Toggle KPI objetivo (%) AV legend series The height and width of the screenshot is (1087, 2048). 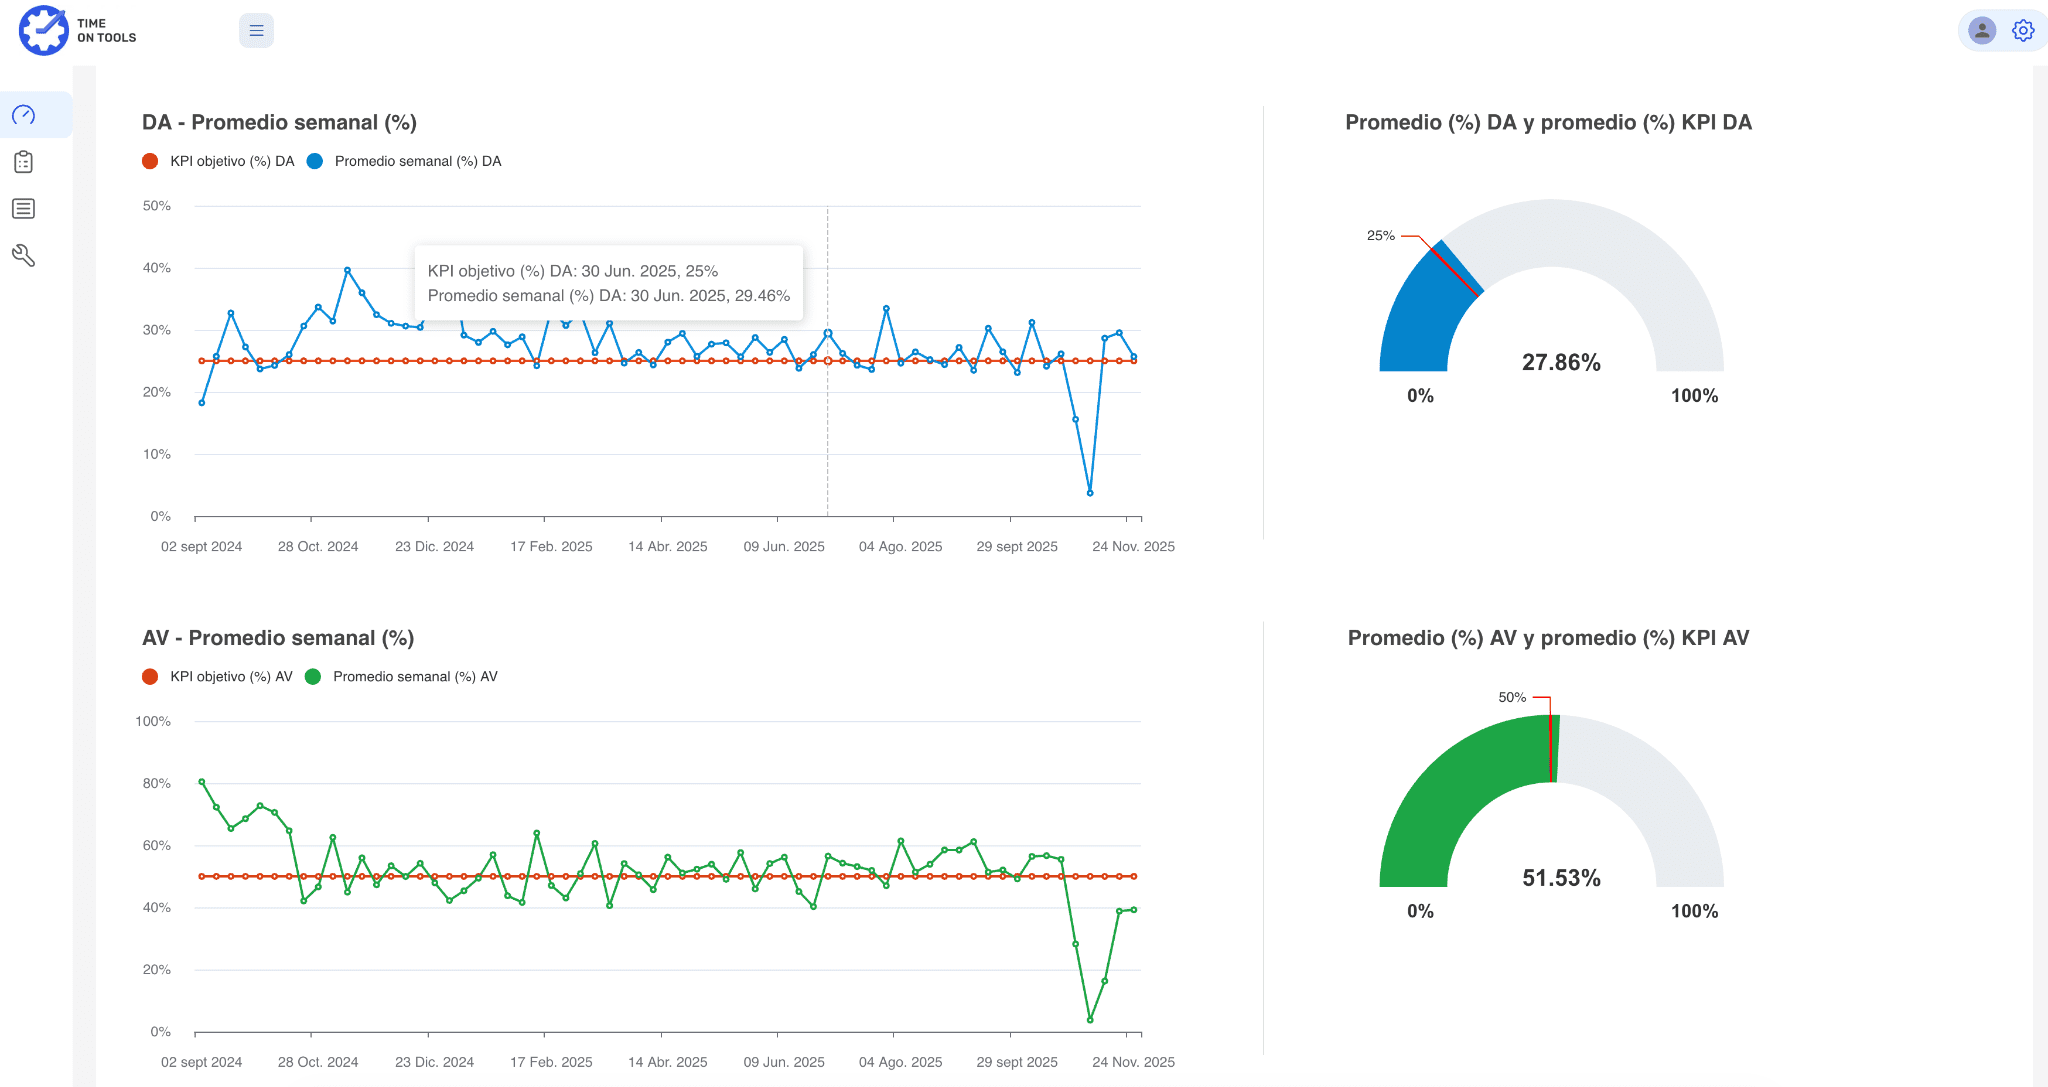(x=218, y=677)
